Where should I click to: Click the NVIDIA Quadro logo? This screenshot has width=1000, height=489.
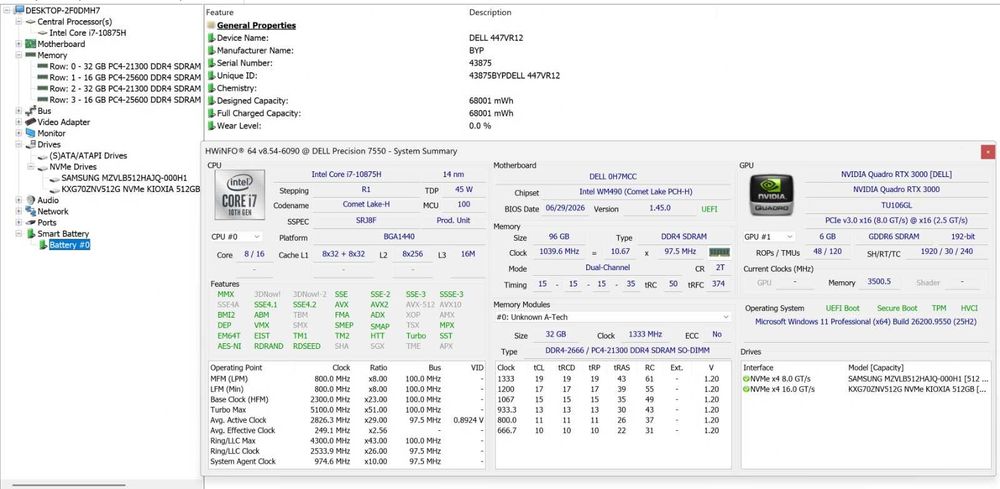click(x=771, y=194)
